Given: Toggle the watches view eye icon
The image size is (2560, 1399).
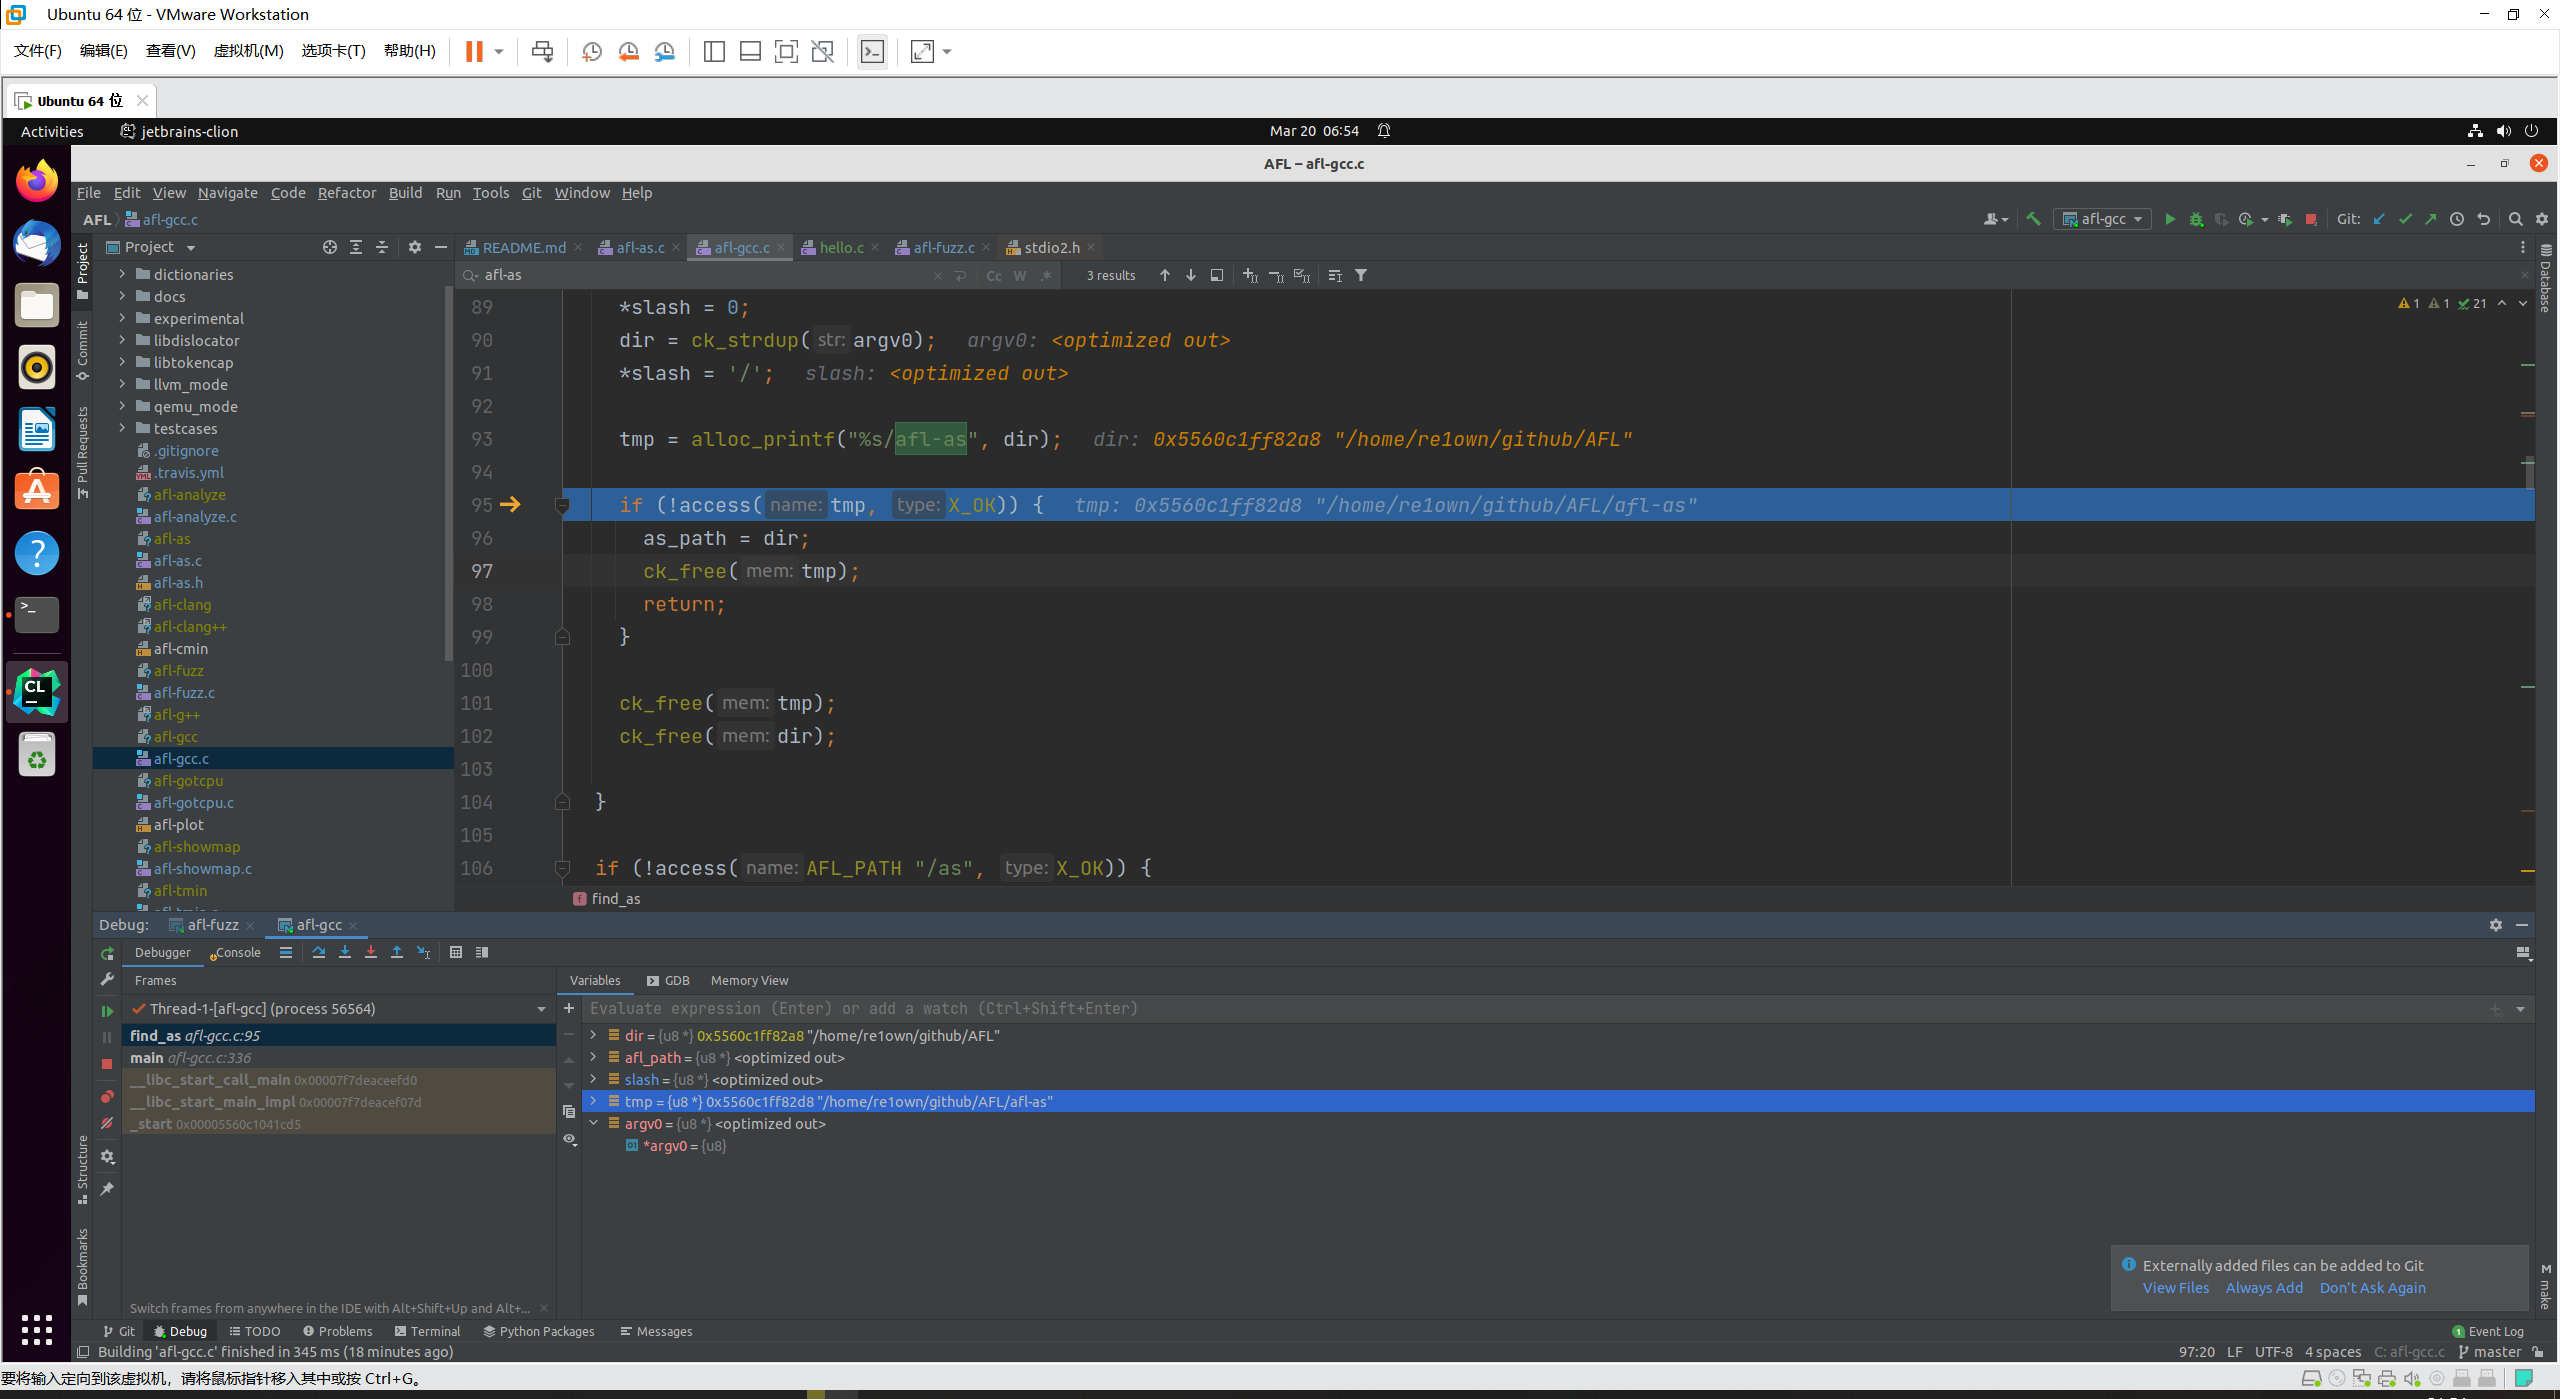Looking at the screenshot, I should pos(569,1139).
